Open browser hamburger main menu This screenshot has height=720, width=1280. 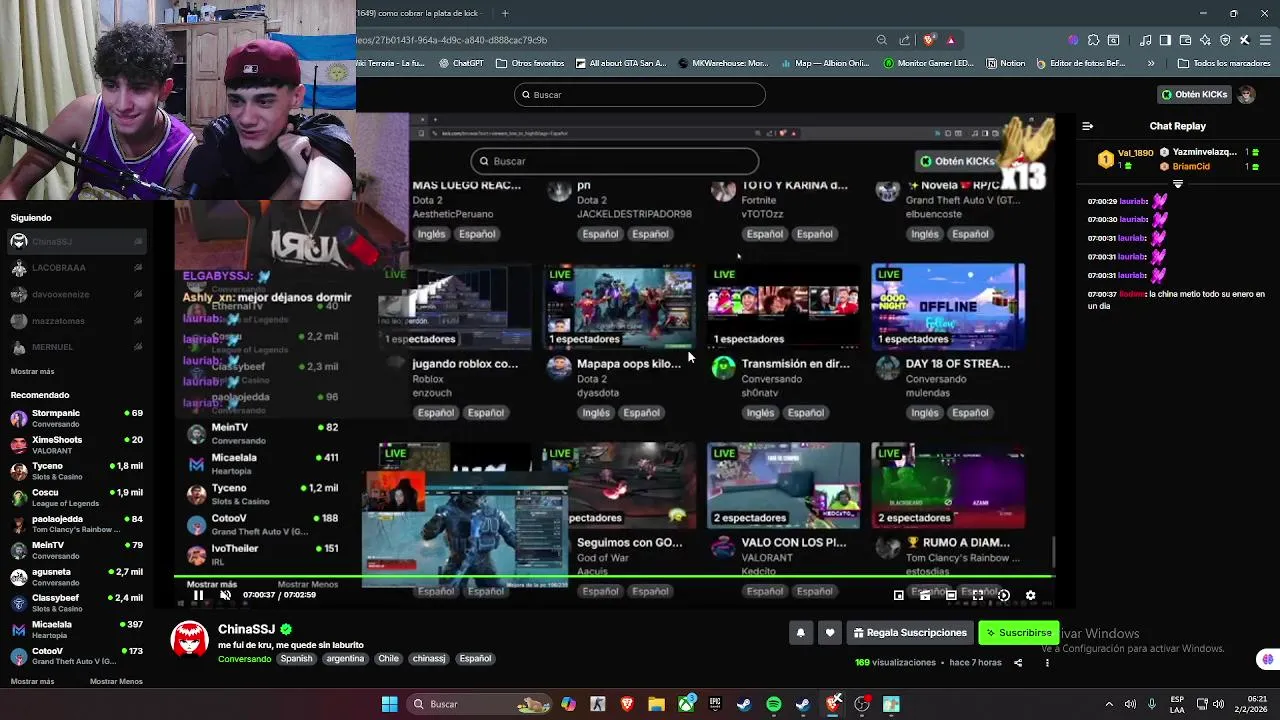point(1265,40)
